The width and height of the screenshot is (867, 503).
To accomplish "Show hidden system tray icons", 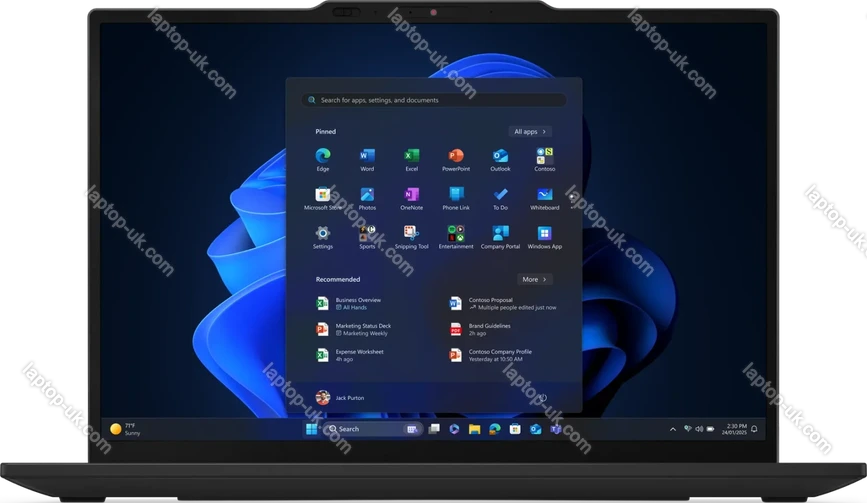I will click(673, 429).
